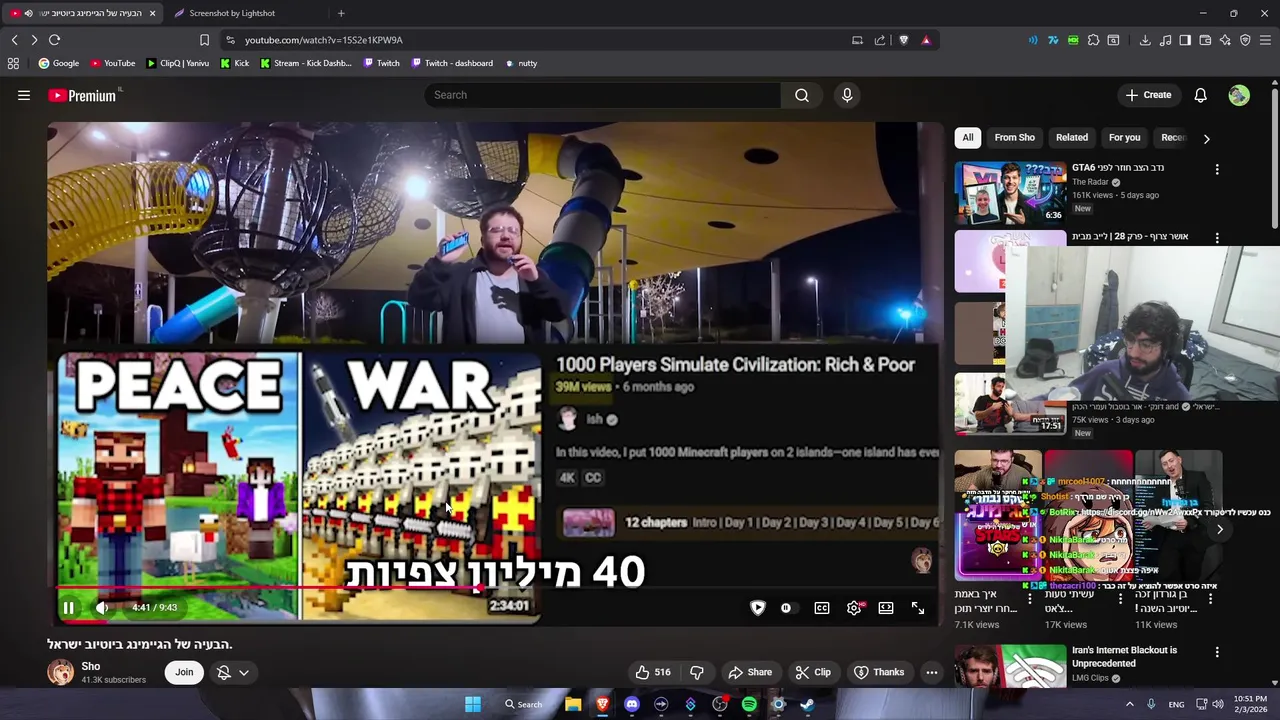This screenshot has width=1280, height=720.
Task: Select the Related filter chip
Action: [x=1072, y=137]
